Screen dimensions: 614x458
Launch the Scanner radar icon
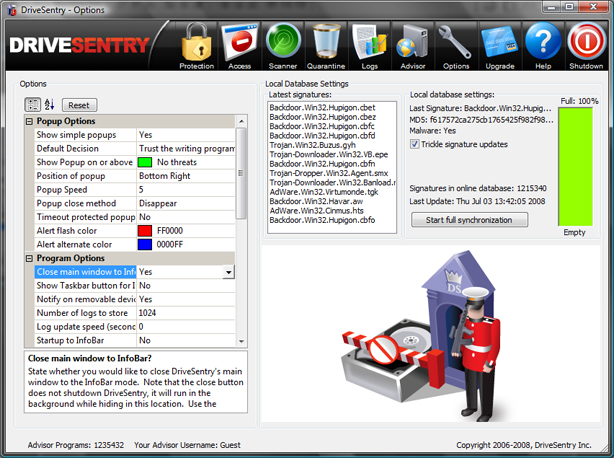(x=283, y=46)
